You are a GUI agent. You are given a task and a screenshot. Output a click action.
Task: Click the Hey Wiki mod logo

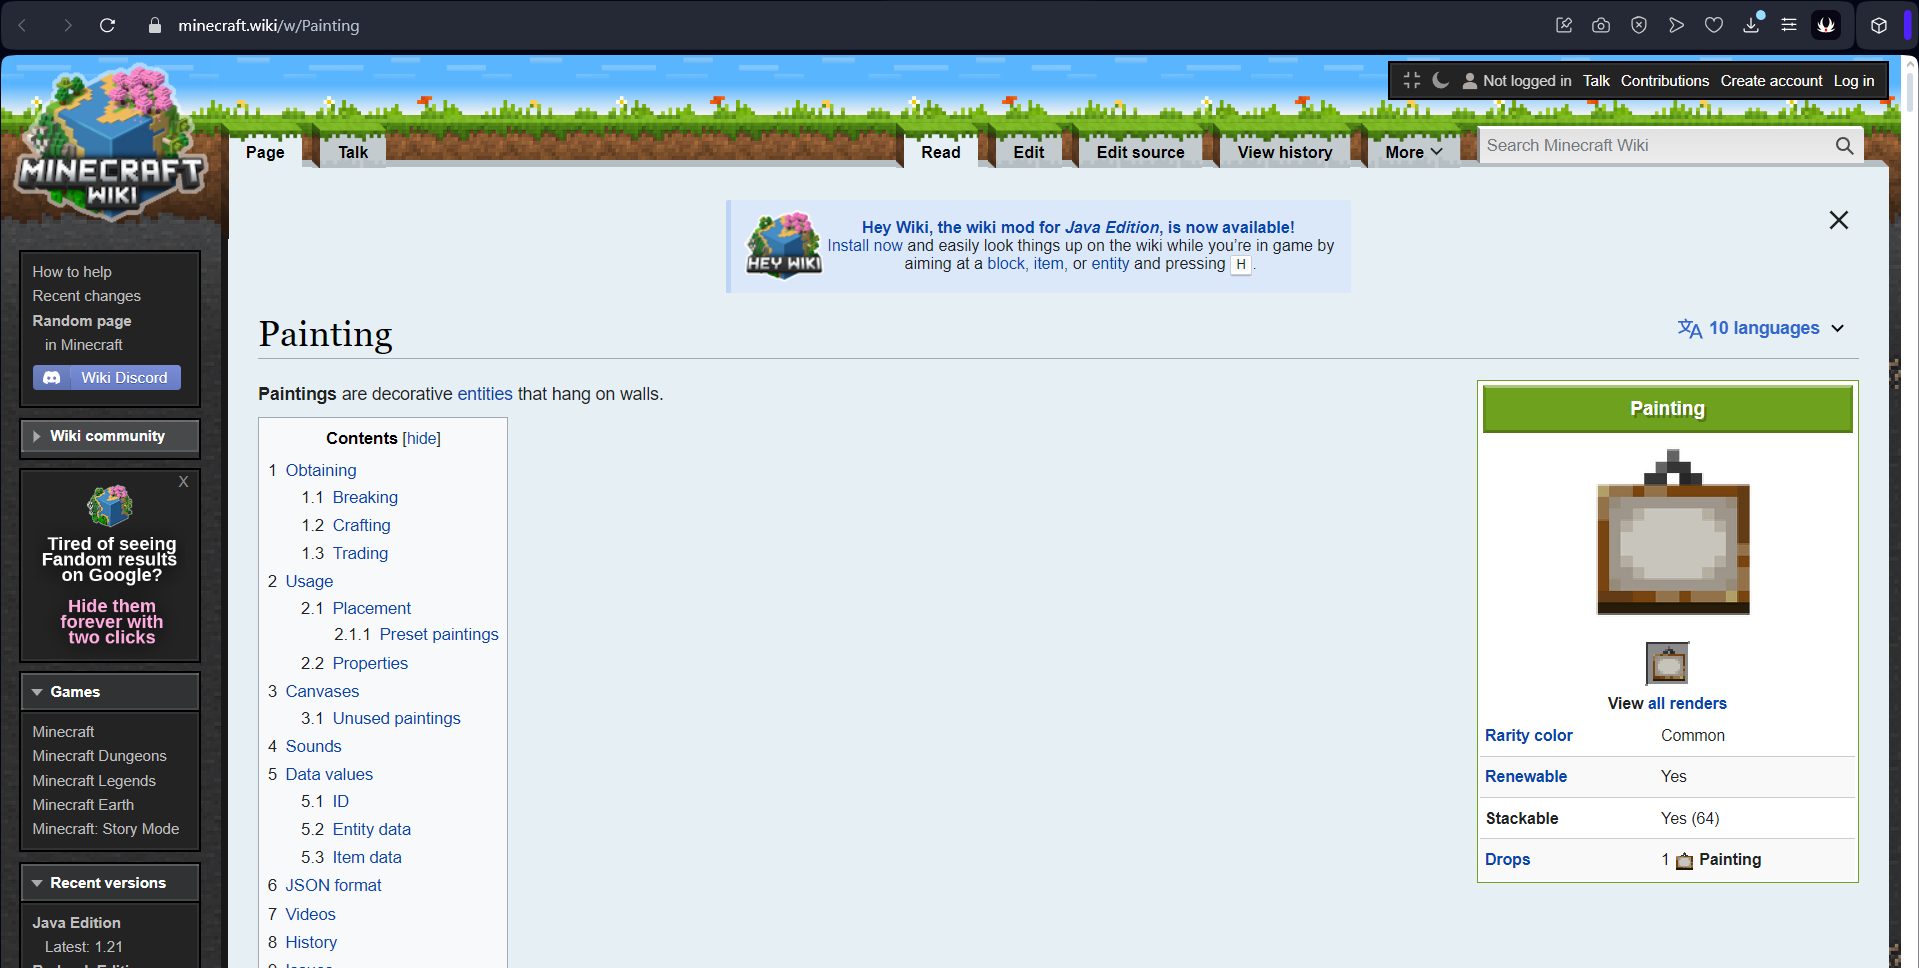click(x=784, y=246)
